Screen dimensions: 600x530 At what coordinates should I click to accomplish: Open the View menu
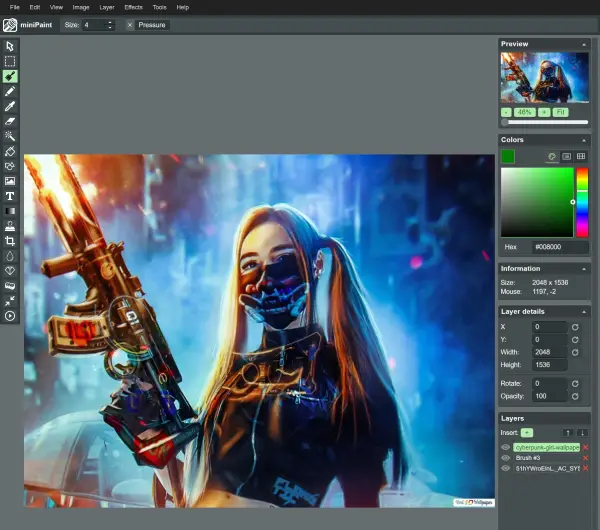pyautogui.click(x=56, y=7)
